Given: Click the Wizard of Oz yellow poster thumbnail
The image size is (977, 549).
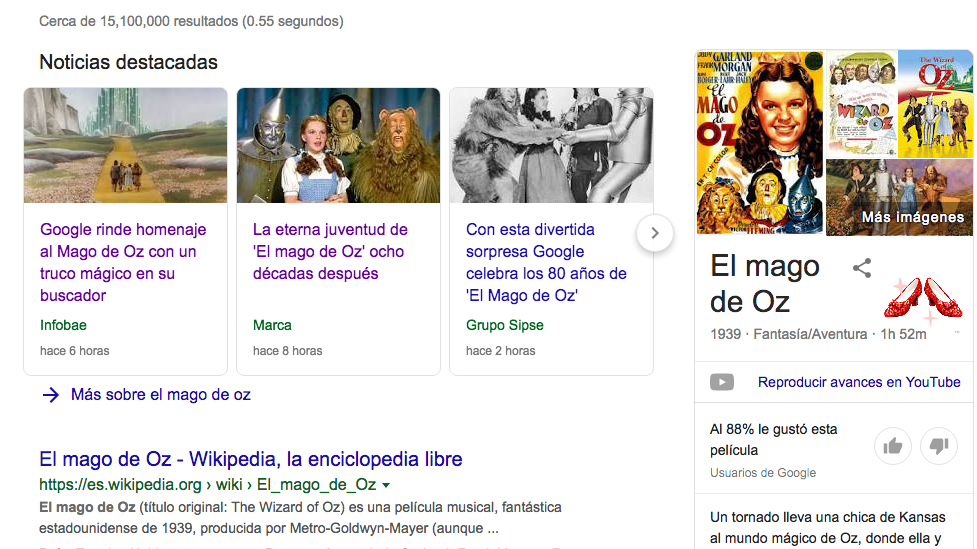Looking at the screenshot, I should coord(935,104).
